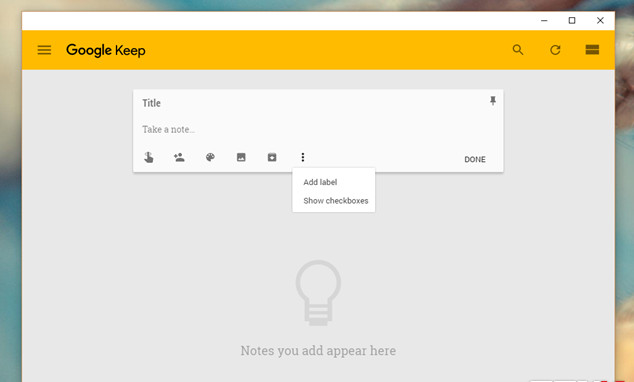Click the DONE button
This screenshot has width=634, height=382.
475,159
